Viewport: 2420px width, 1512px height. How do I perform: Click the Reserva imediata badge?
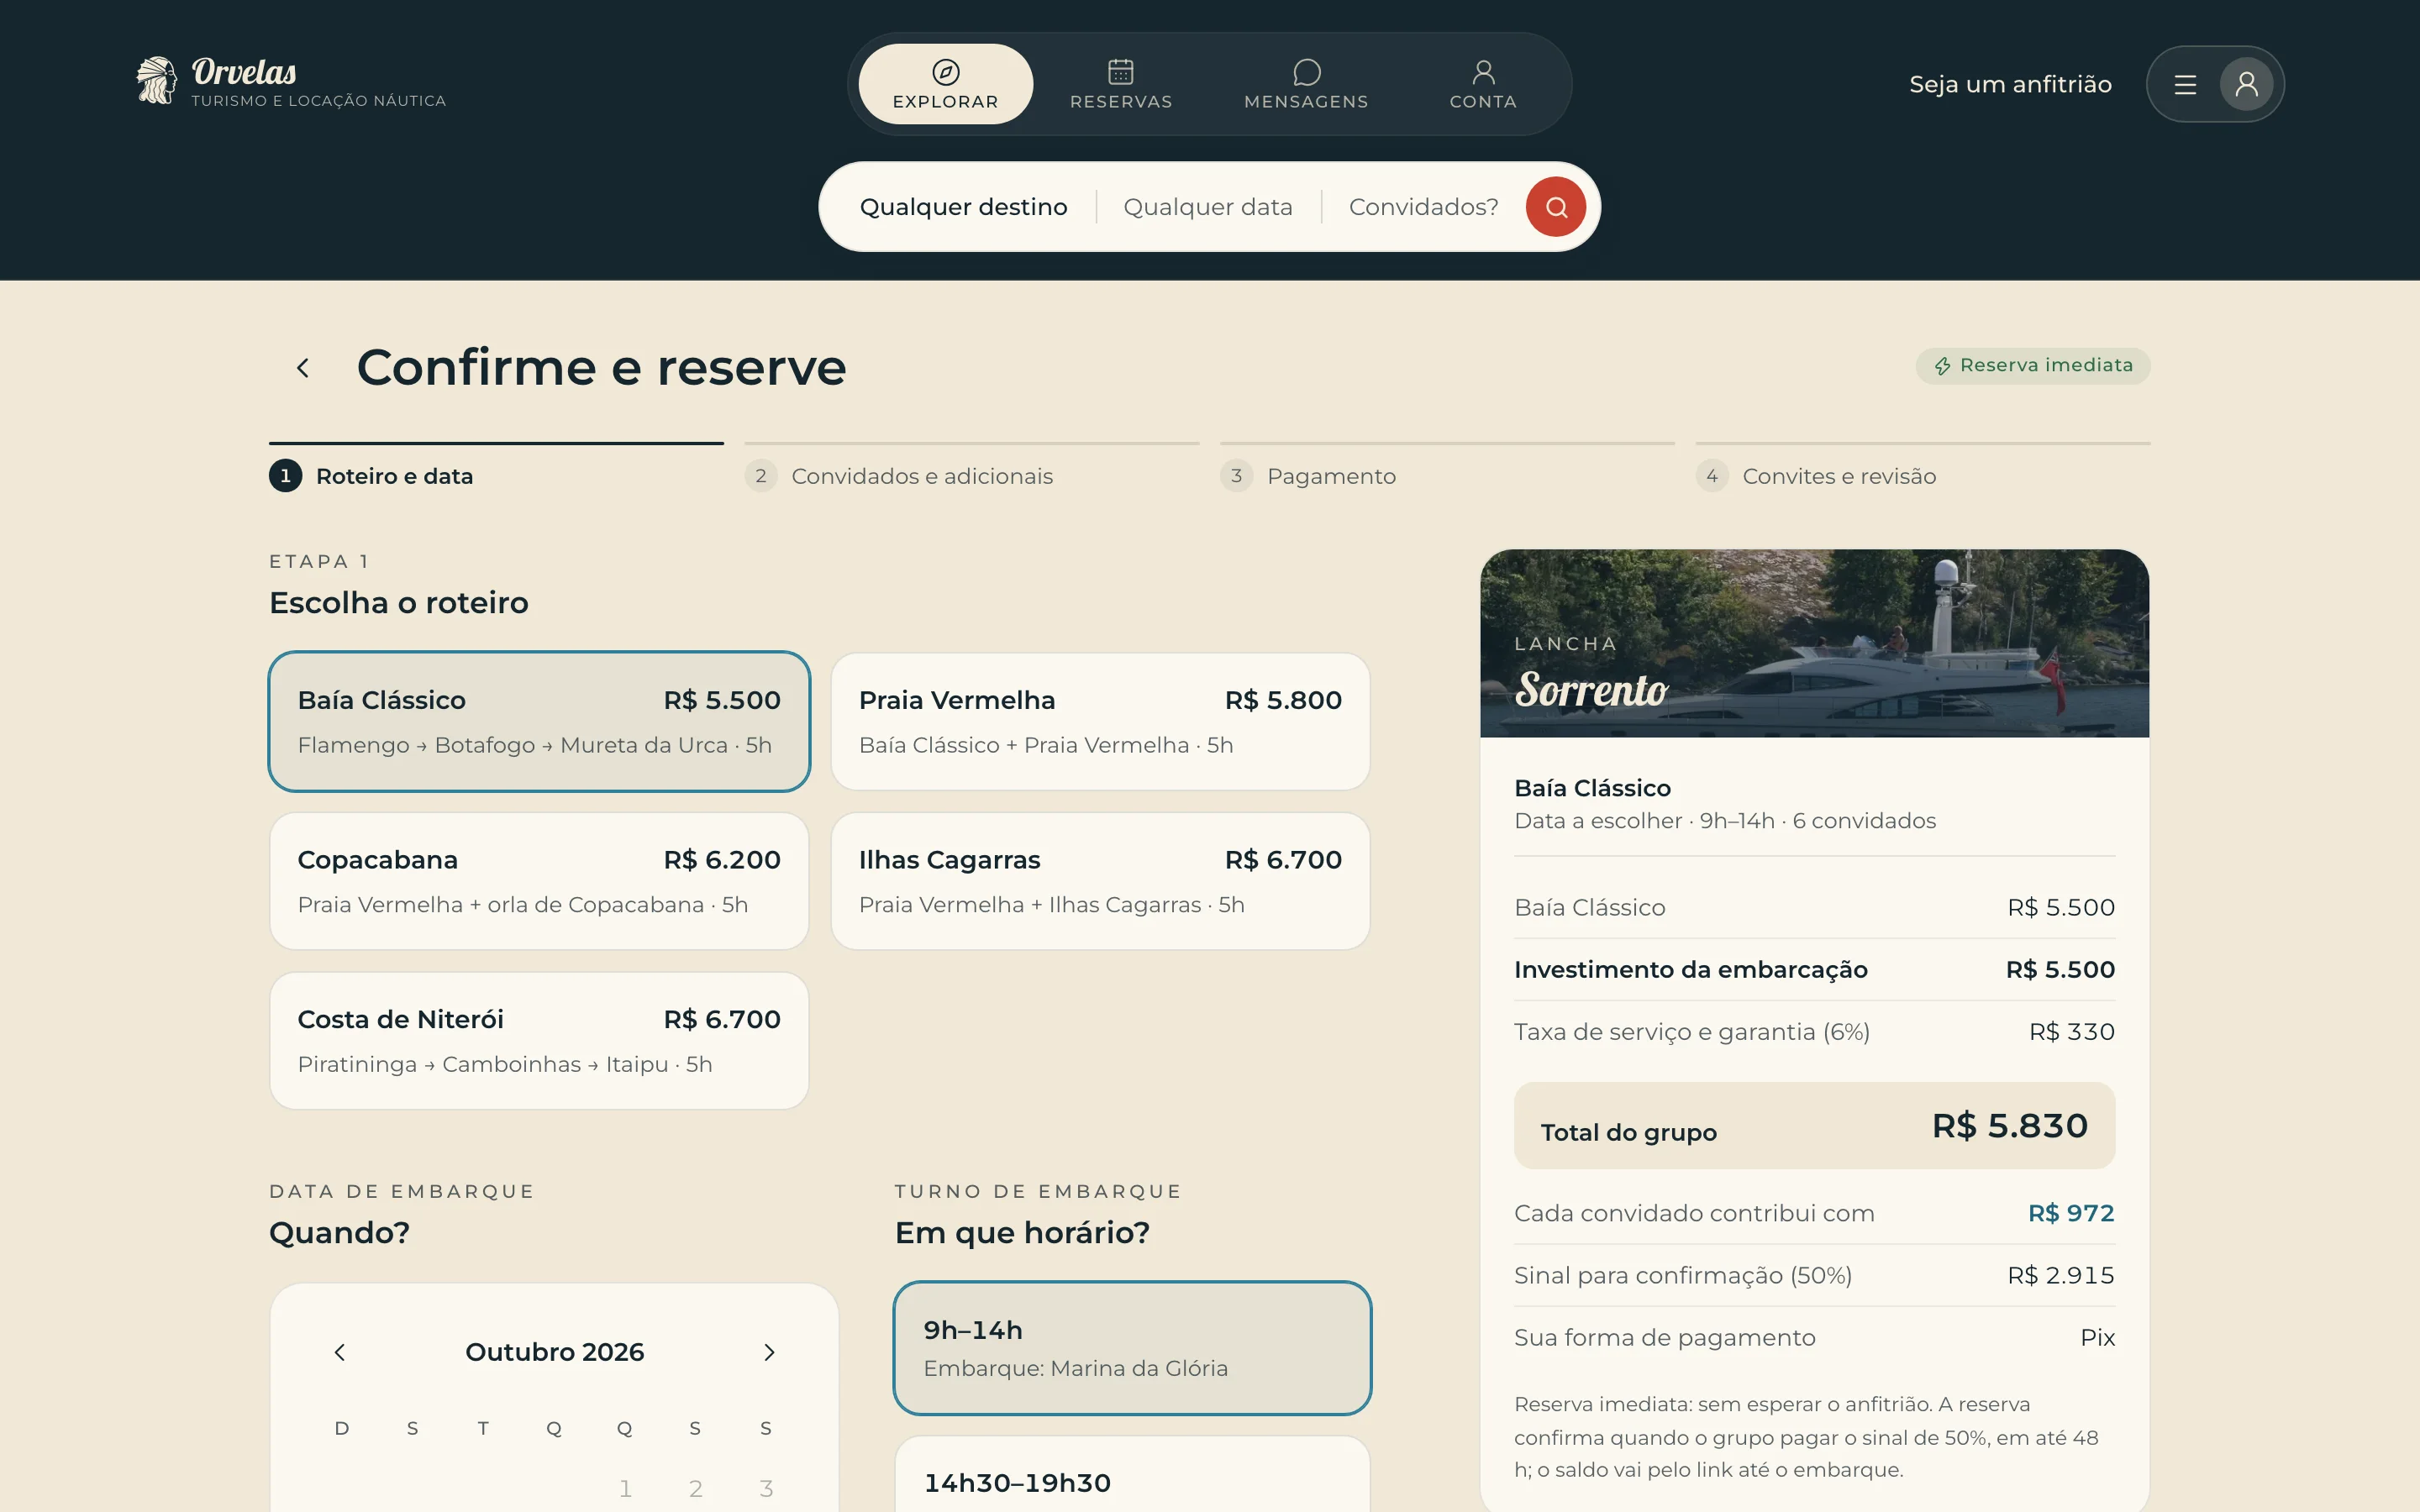2032,366
